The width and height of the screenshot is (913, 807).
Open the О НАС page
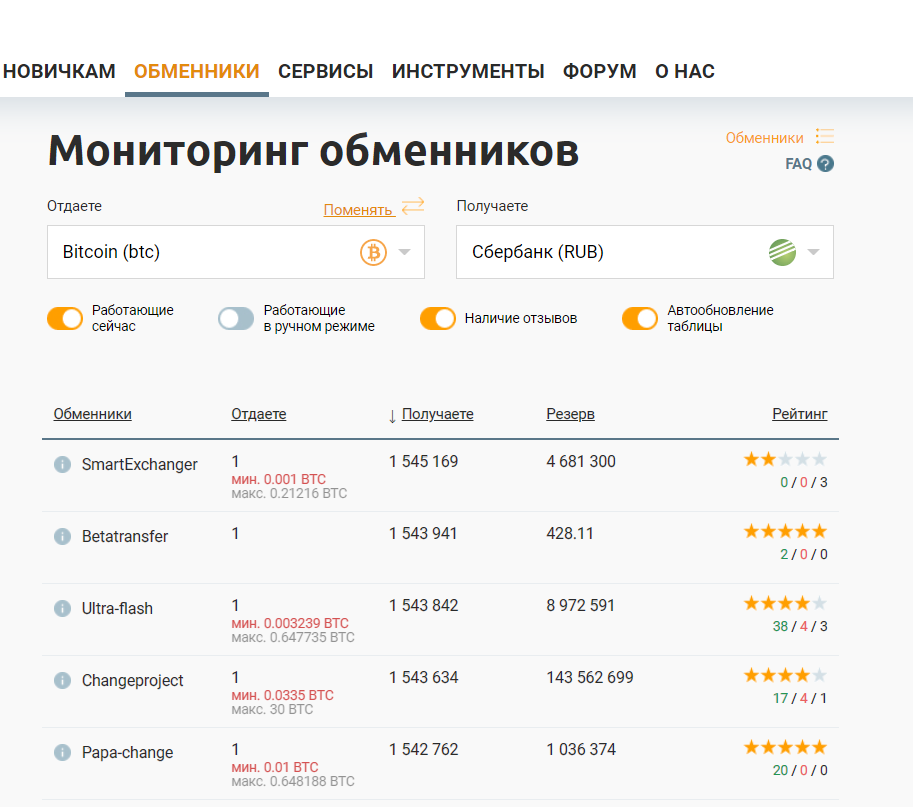(x=685, y=72)
